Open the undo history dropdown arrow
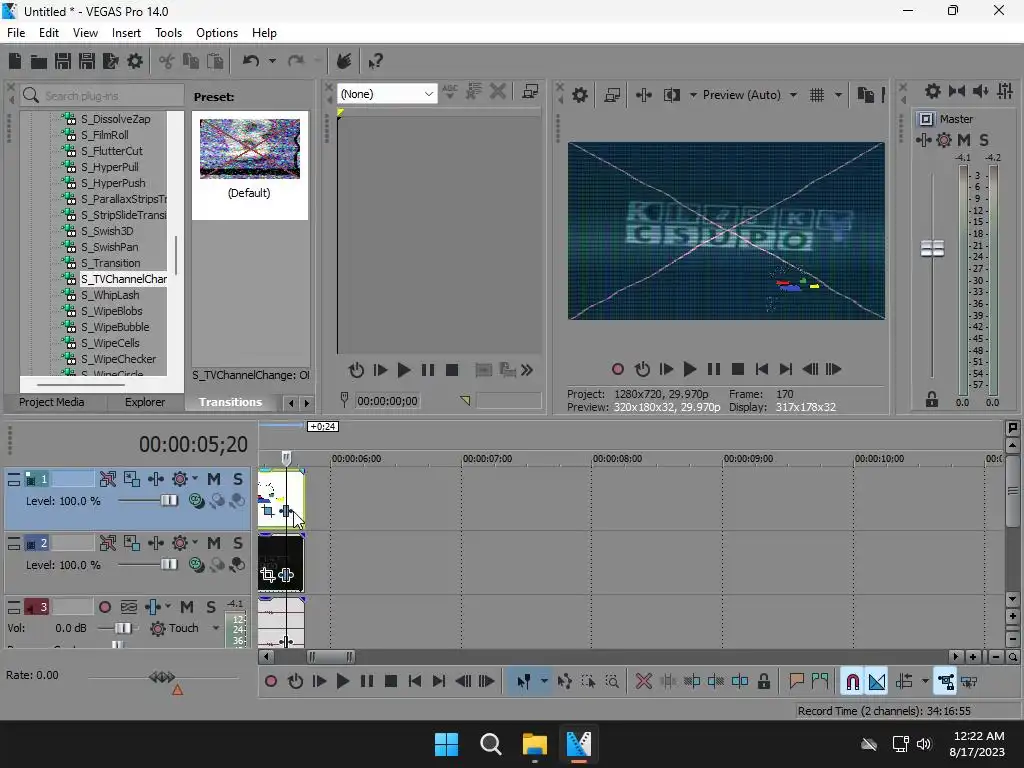 pyautogui.click(x=272, y=61)
